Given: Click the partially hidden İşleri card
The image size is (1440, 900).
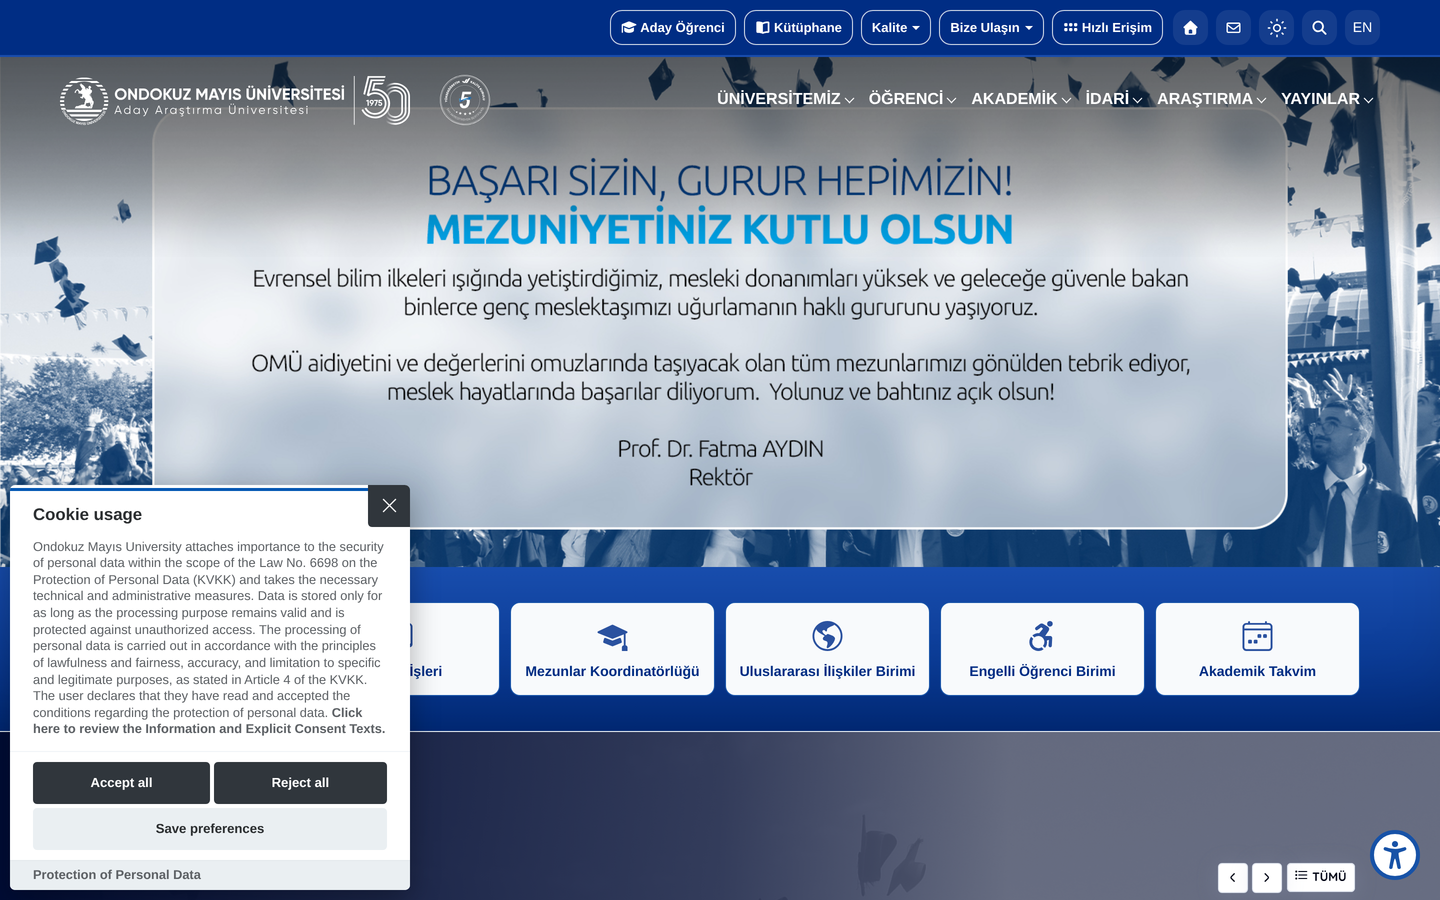Looking at the screenshot, I should click(454, 649).
